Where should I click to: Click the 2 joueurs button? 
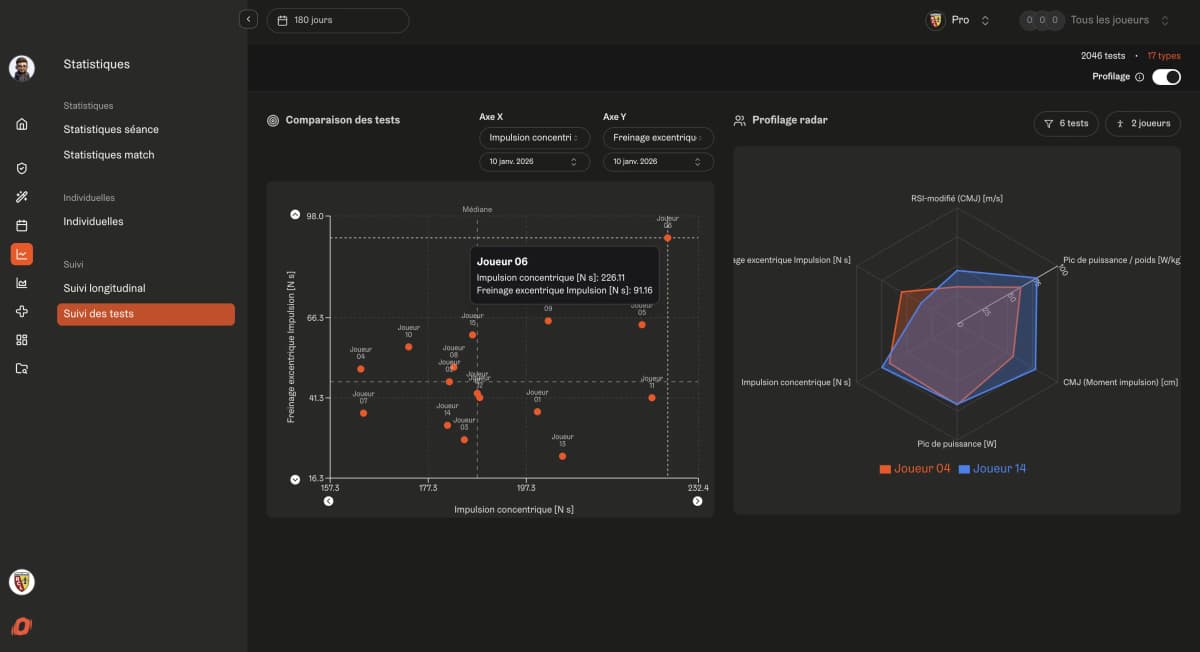click(1142, 124)
